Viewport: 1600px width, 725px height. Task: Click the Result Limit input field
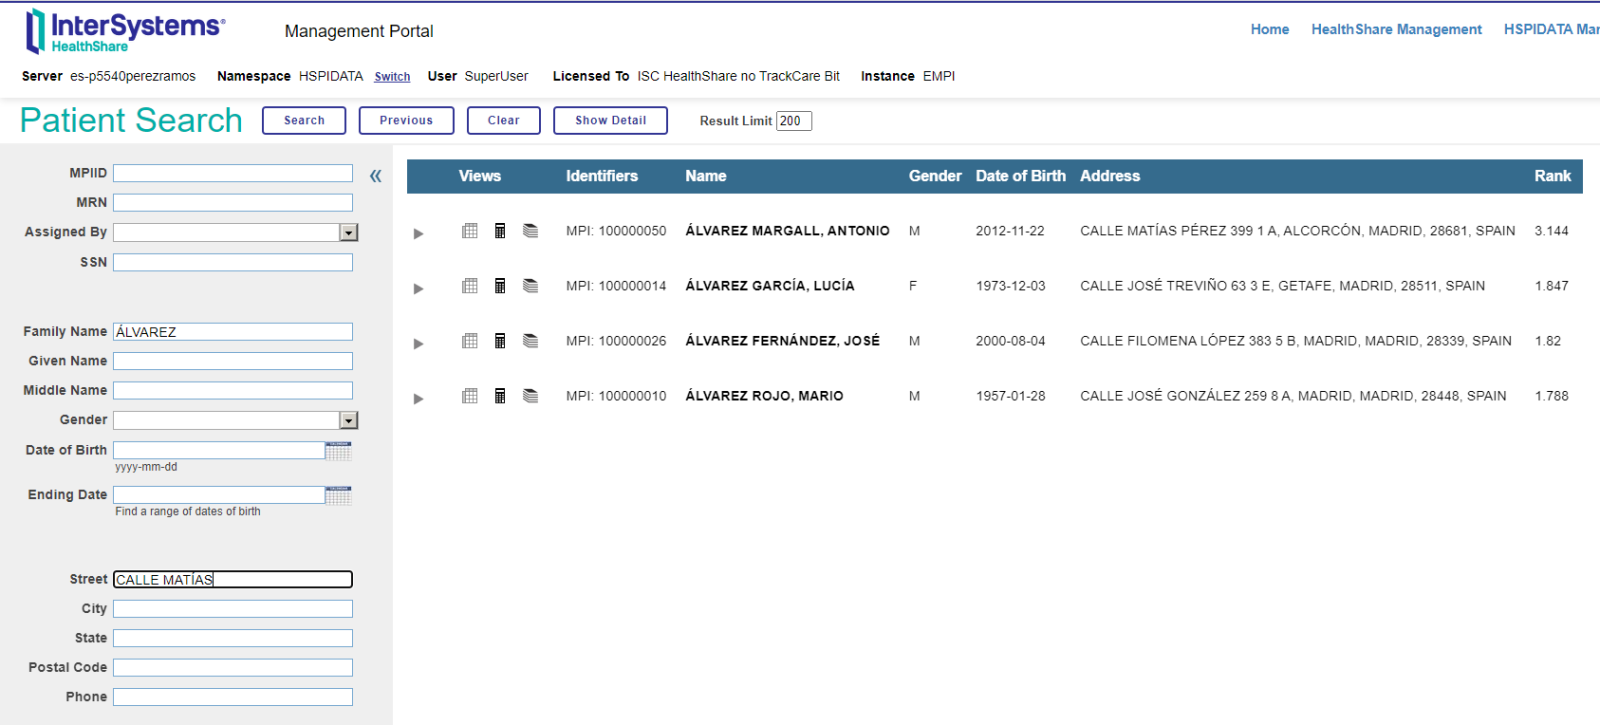pos(794,121)
